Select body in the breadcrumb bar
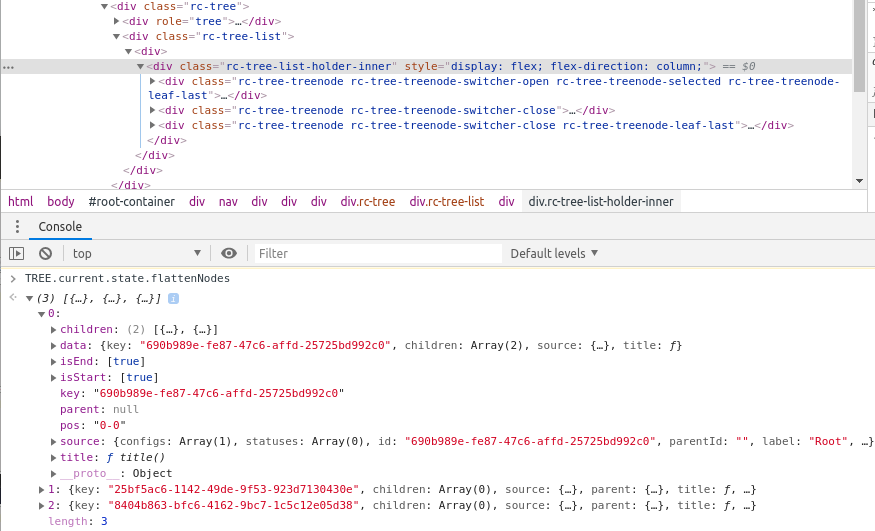Image resolution: width=875 pixels, height=531 pixels. 61,202
